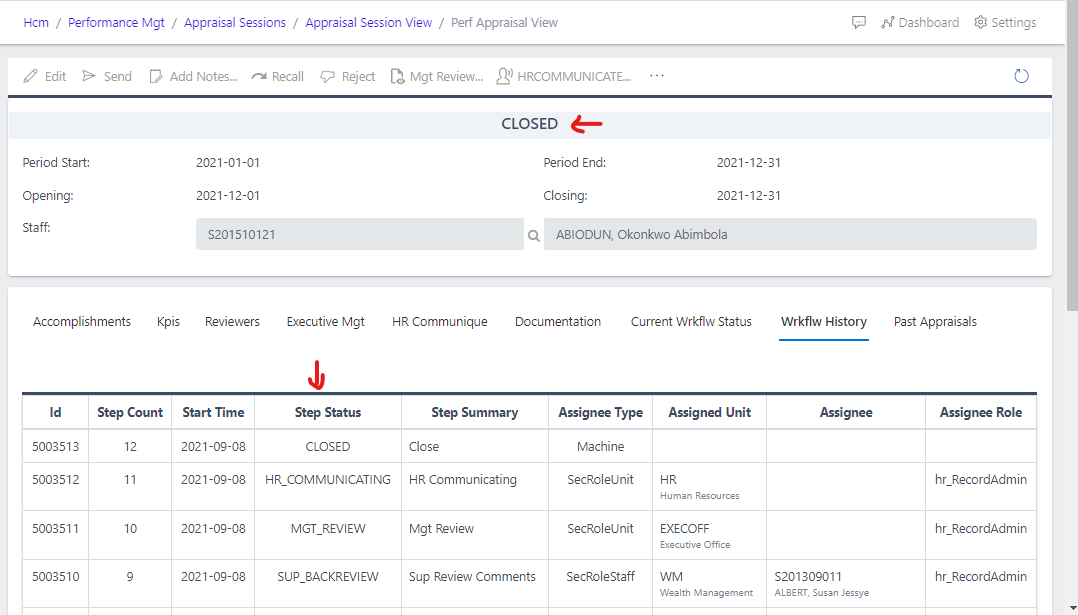The image size is (1078, 615).
Task: Click the Reject toolbar action
Action: point(347,76)
